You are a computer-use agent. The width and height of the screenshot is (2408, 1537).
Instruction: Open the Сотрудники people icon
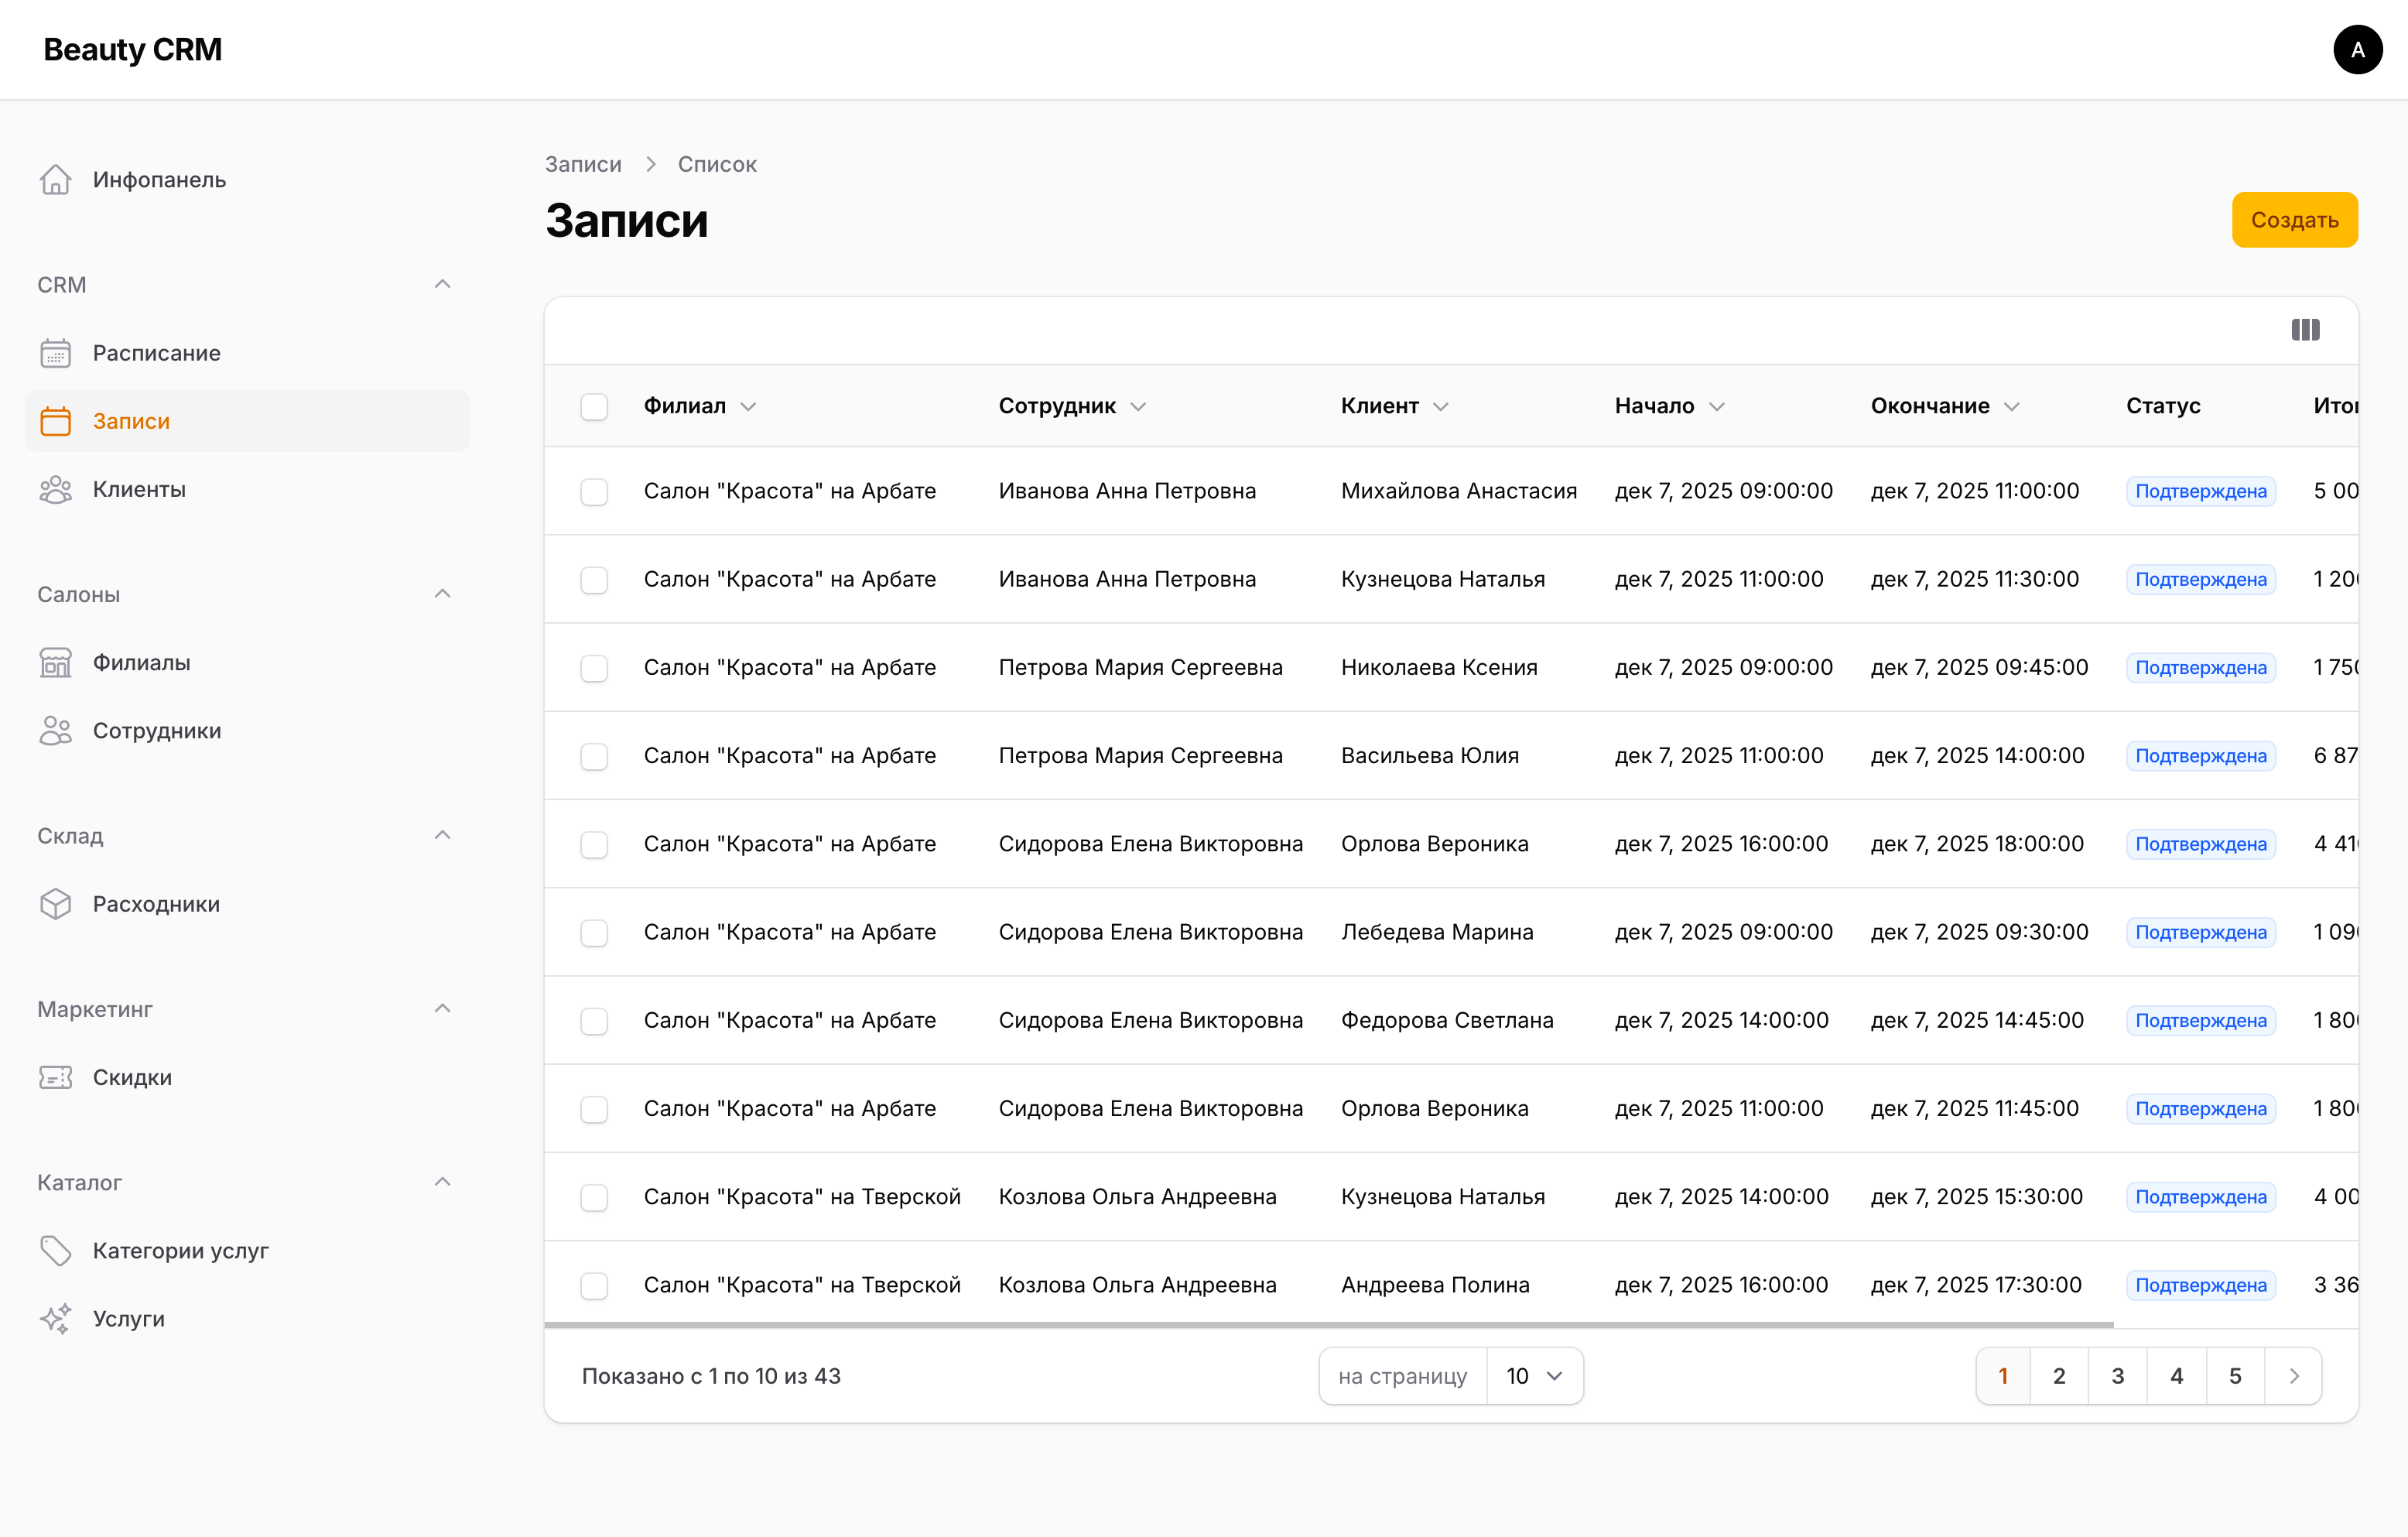pos(56,730)
